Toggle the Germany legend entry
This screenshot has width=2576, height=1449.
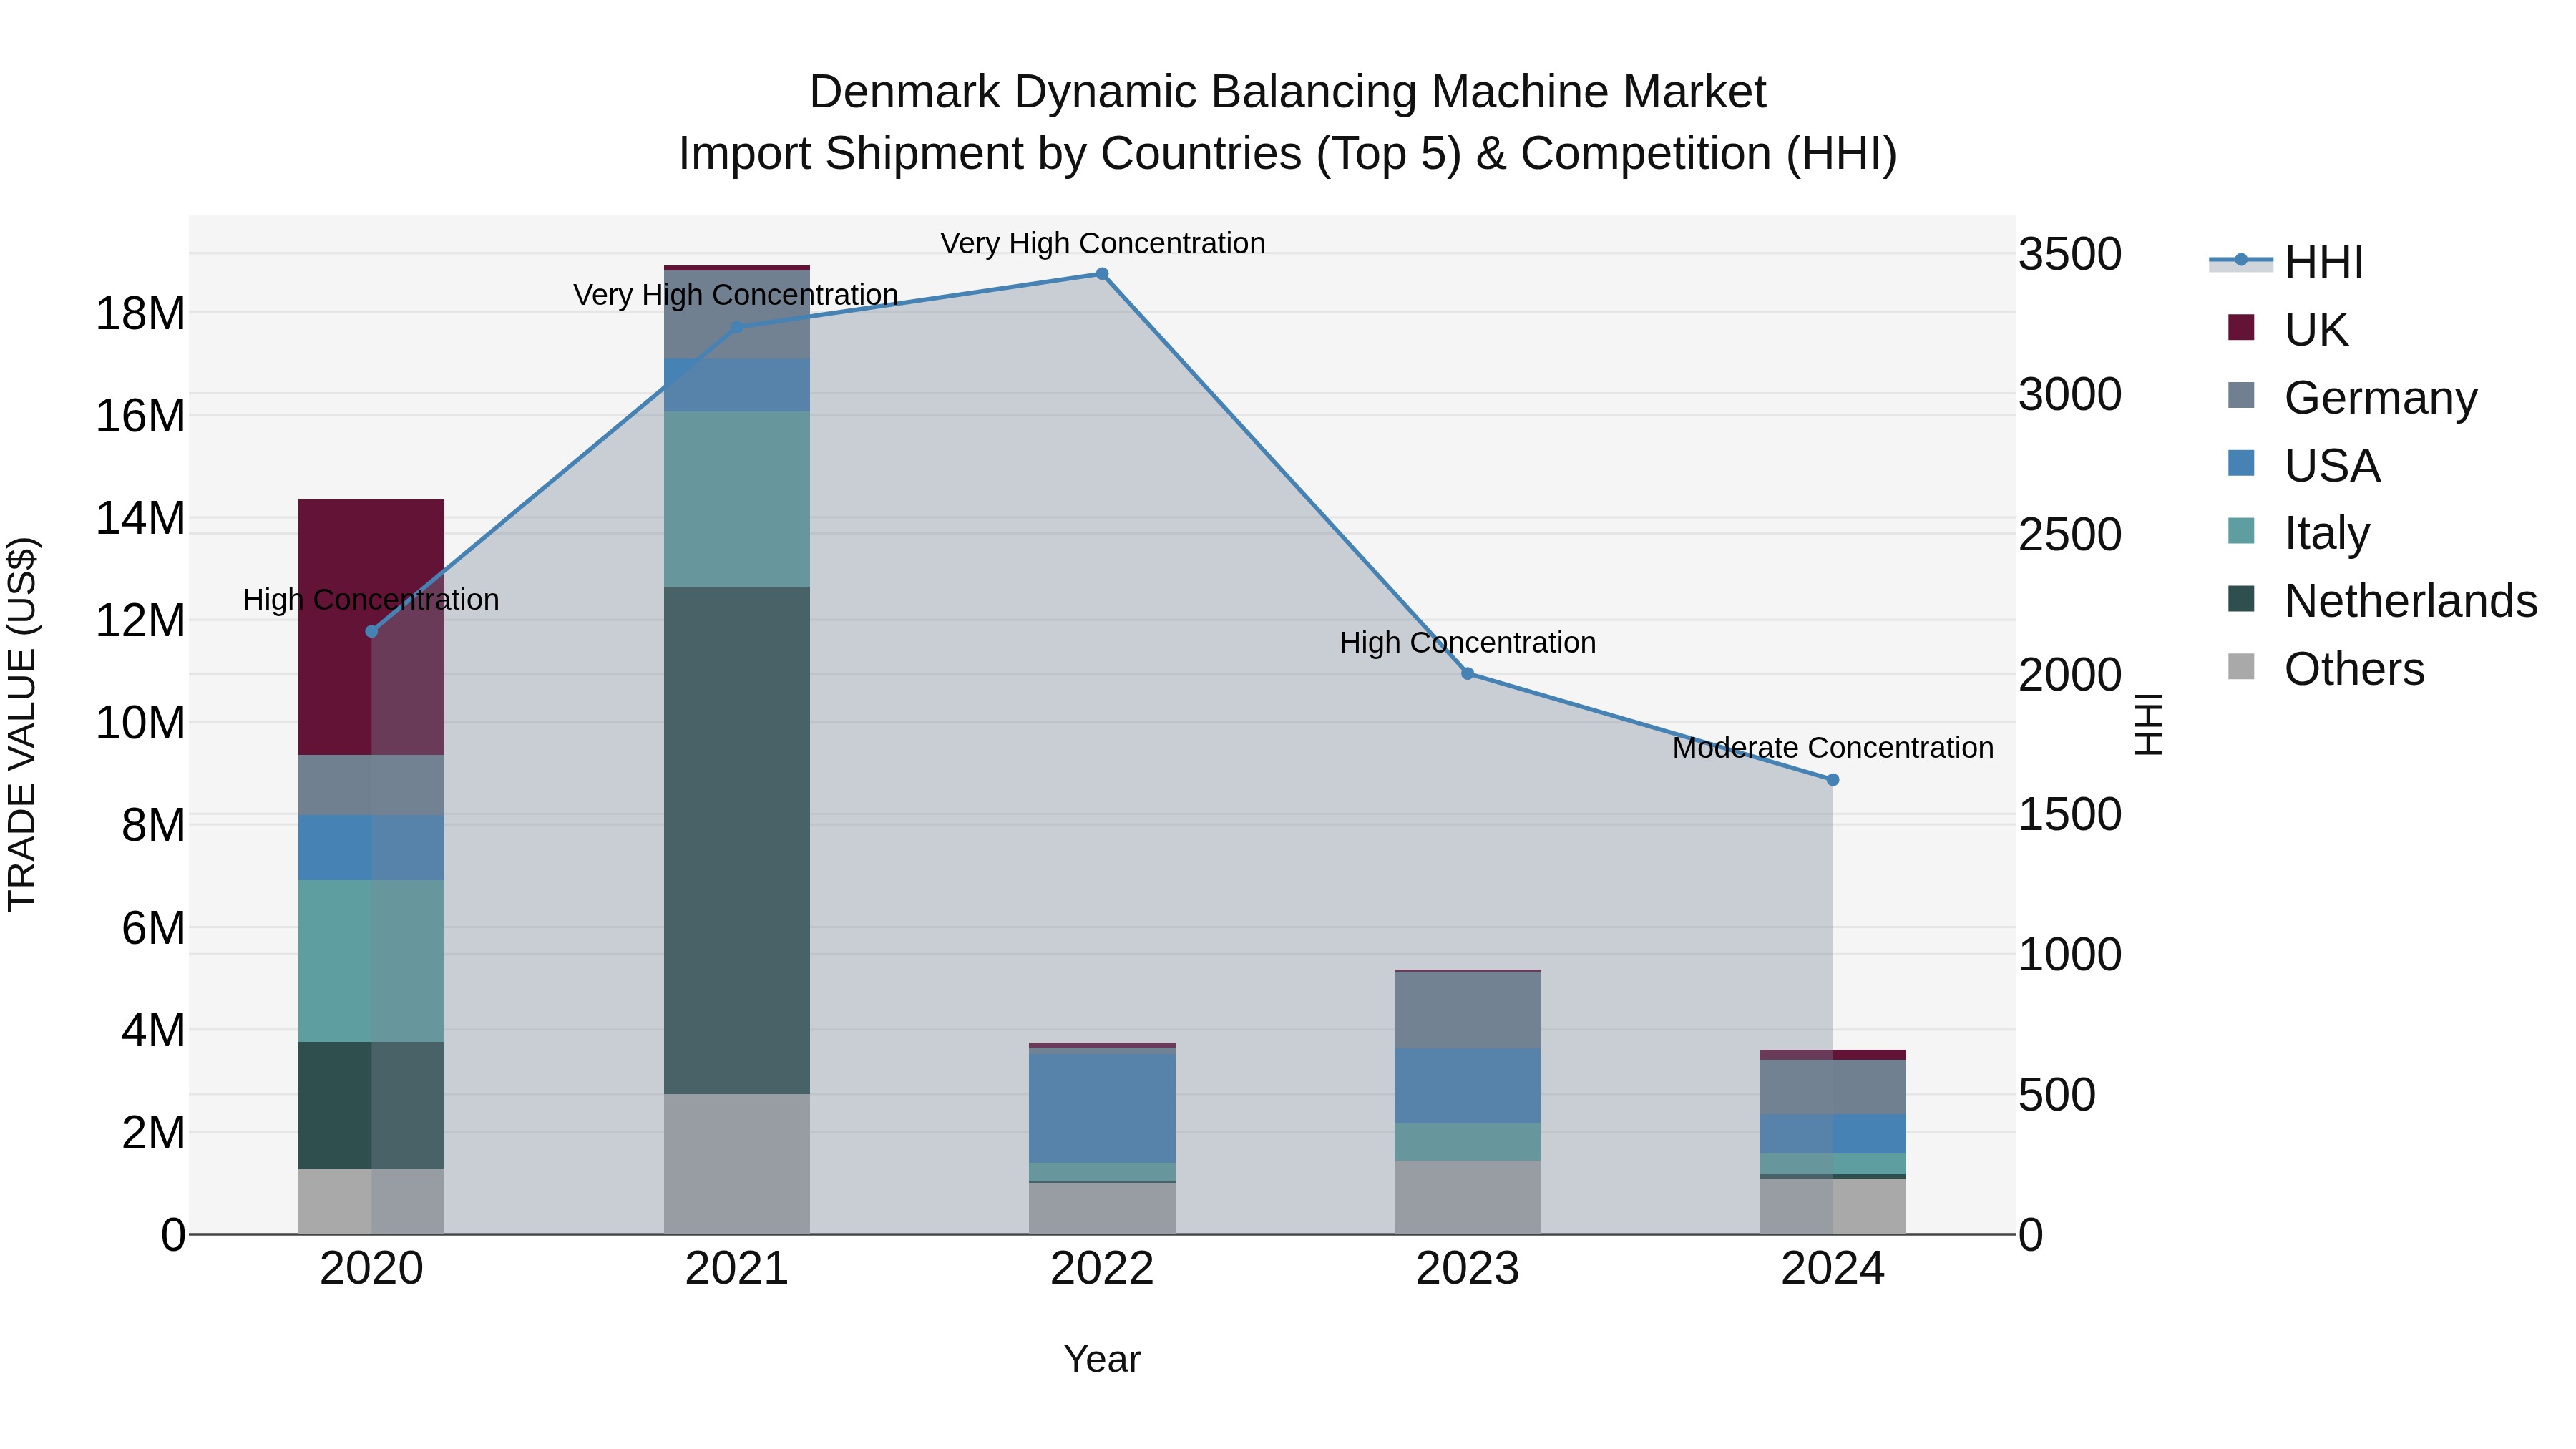(2352, 397)
